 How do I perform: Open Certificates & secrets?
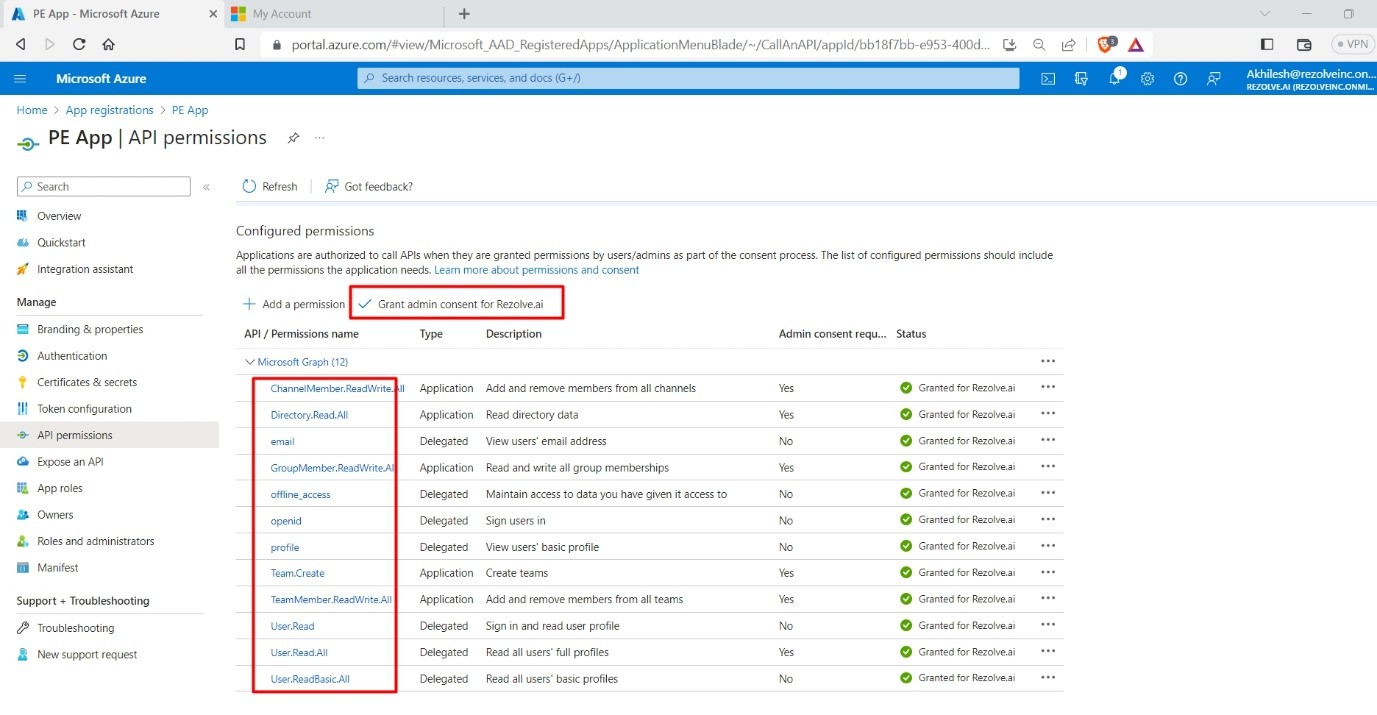(x=87, y=382)
